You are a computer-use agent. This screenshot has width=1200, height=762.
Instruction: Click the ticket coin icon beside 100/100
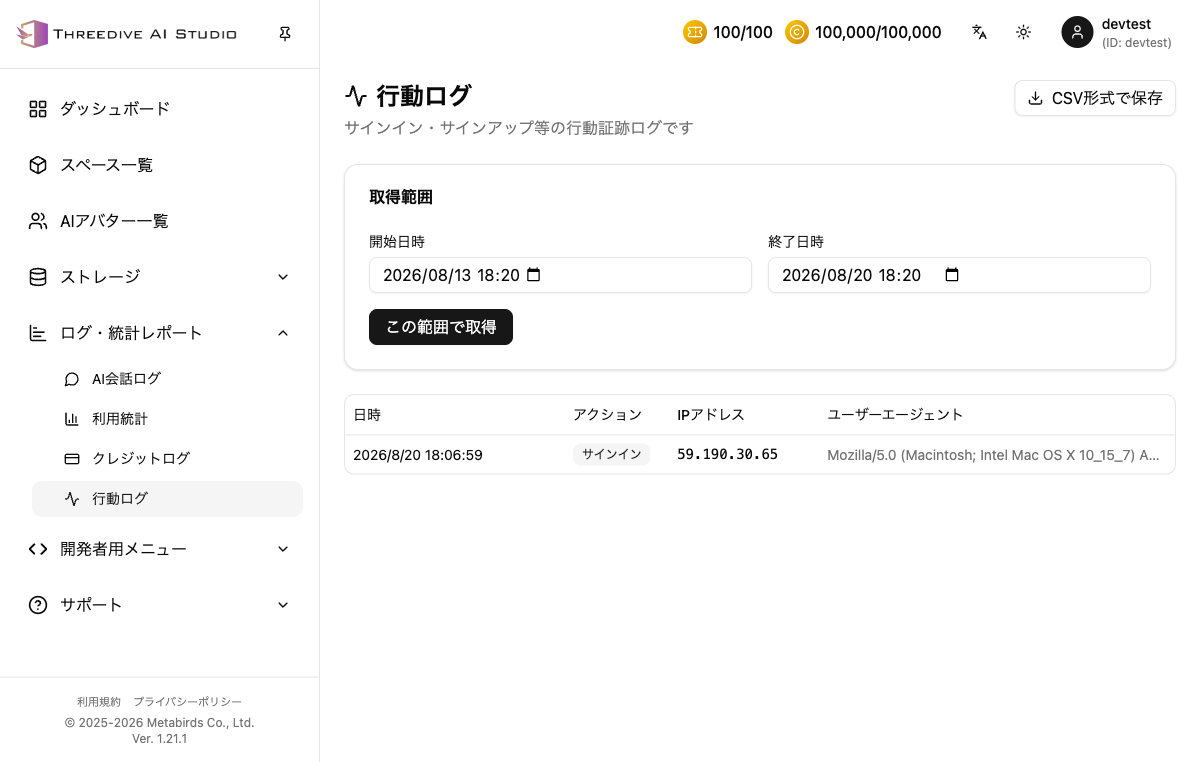click(695, 32)
